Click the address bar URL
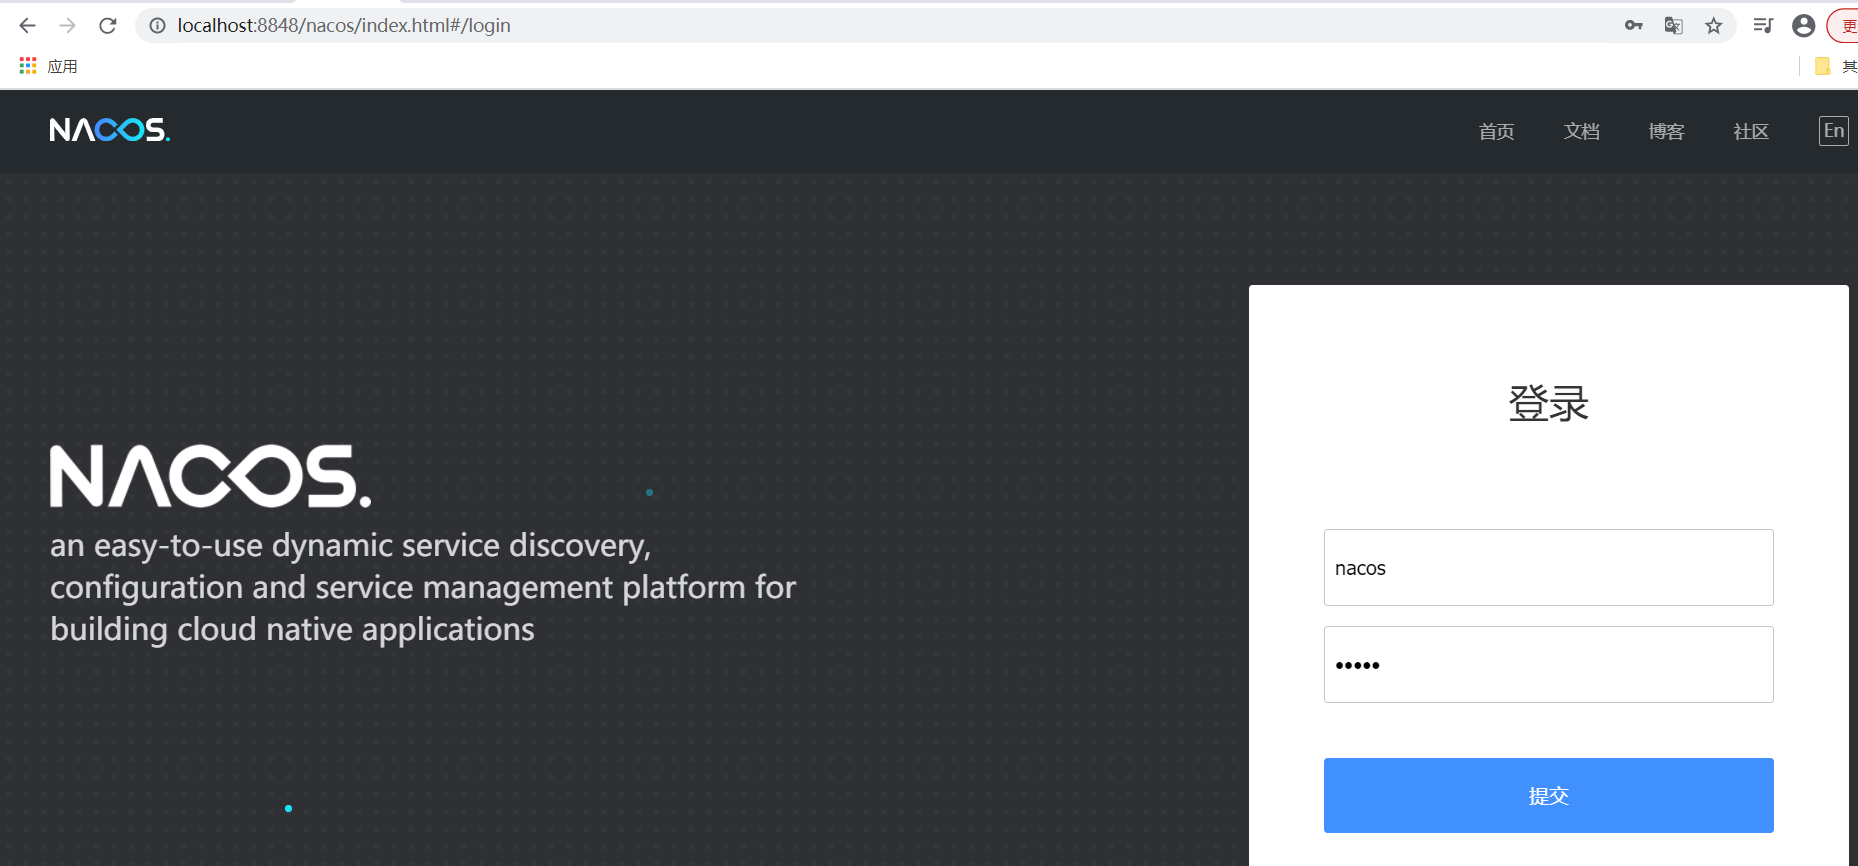The width and height of the screenshot is (1858, 866). [344, 26]
